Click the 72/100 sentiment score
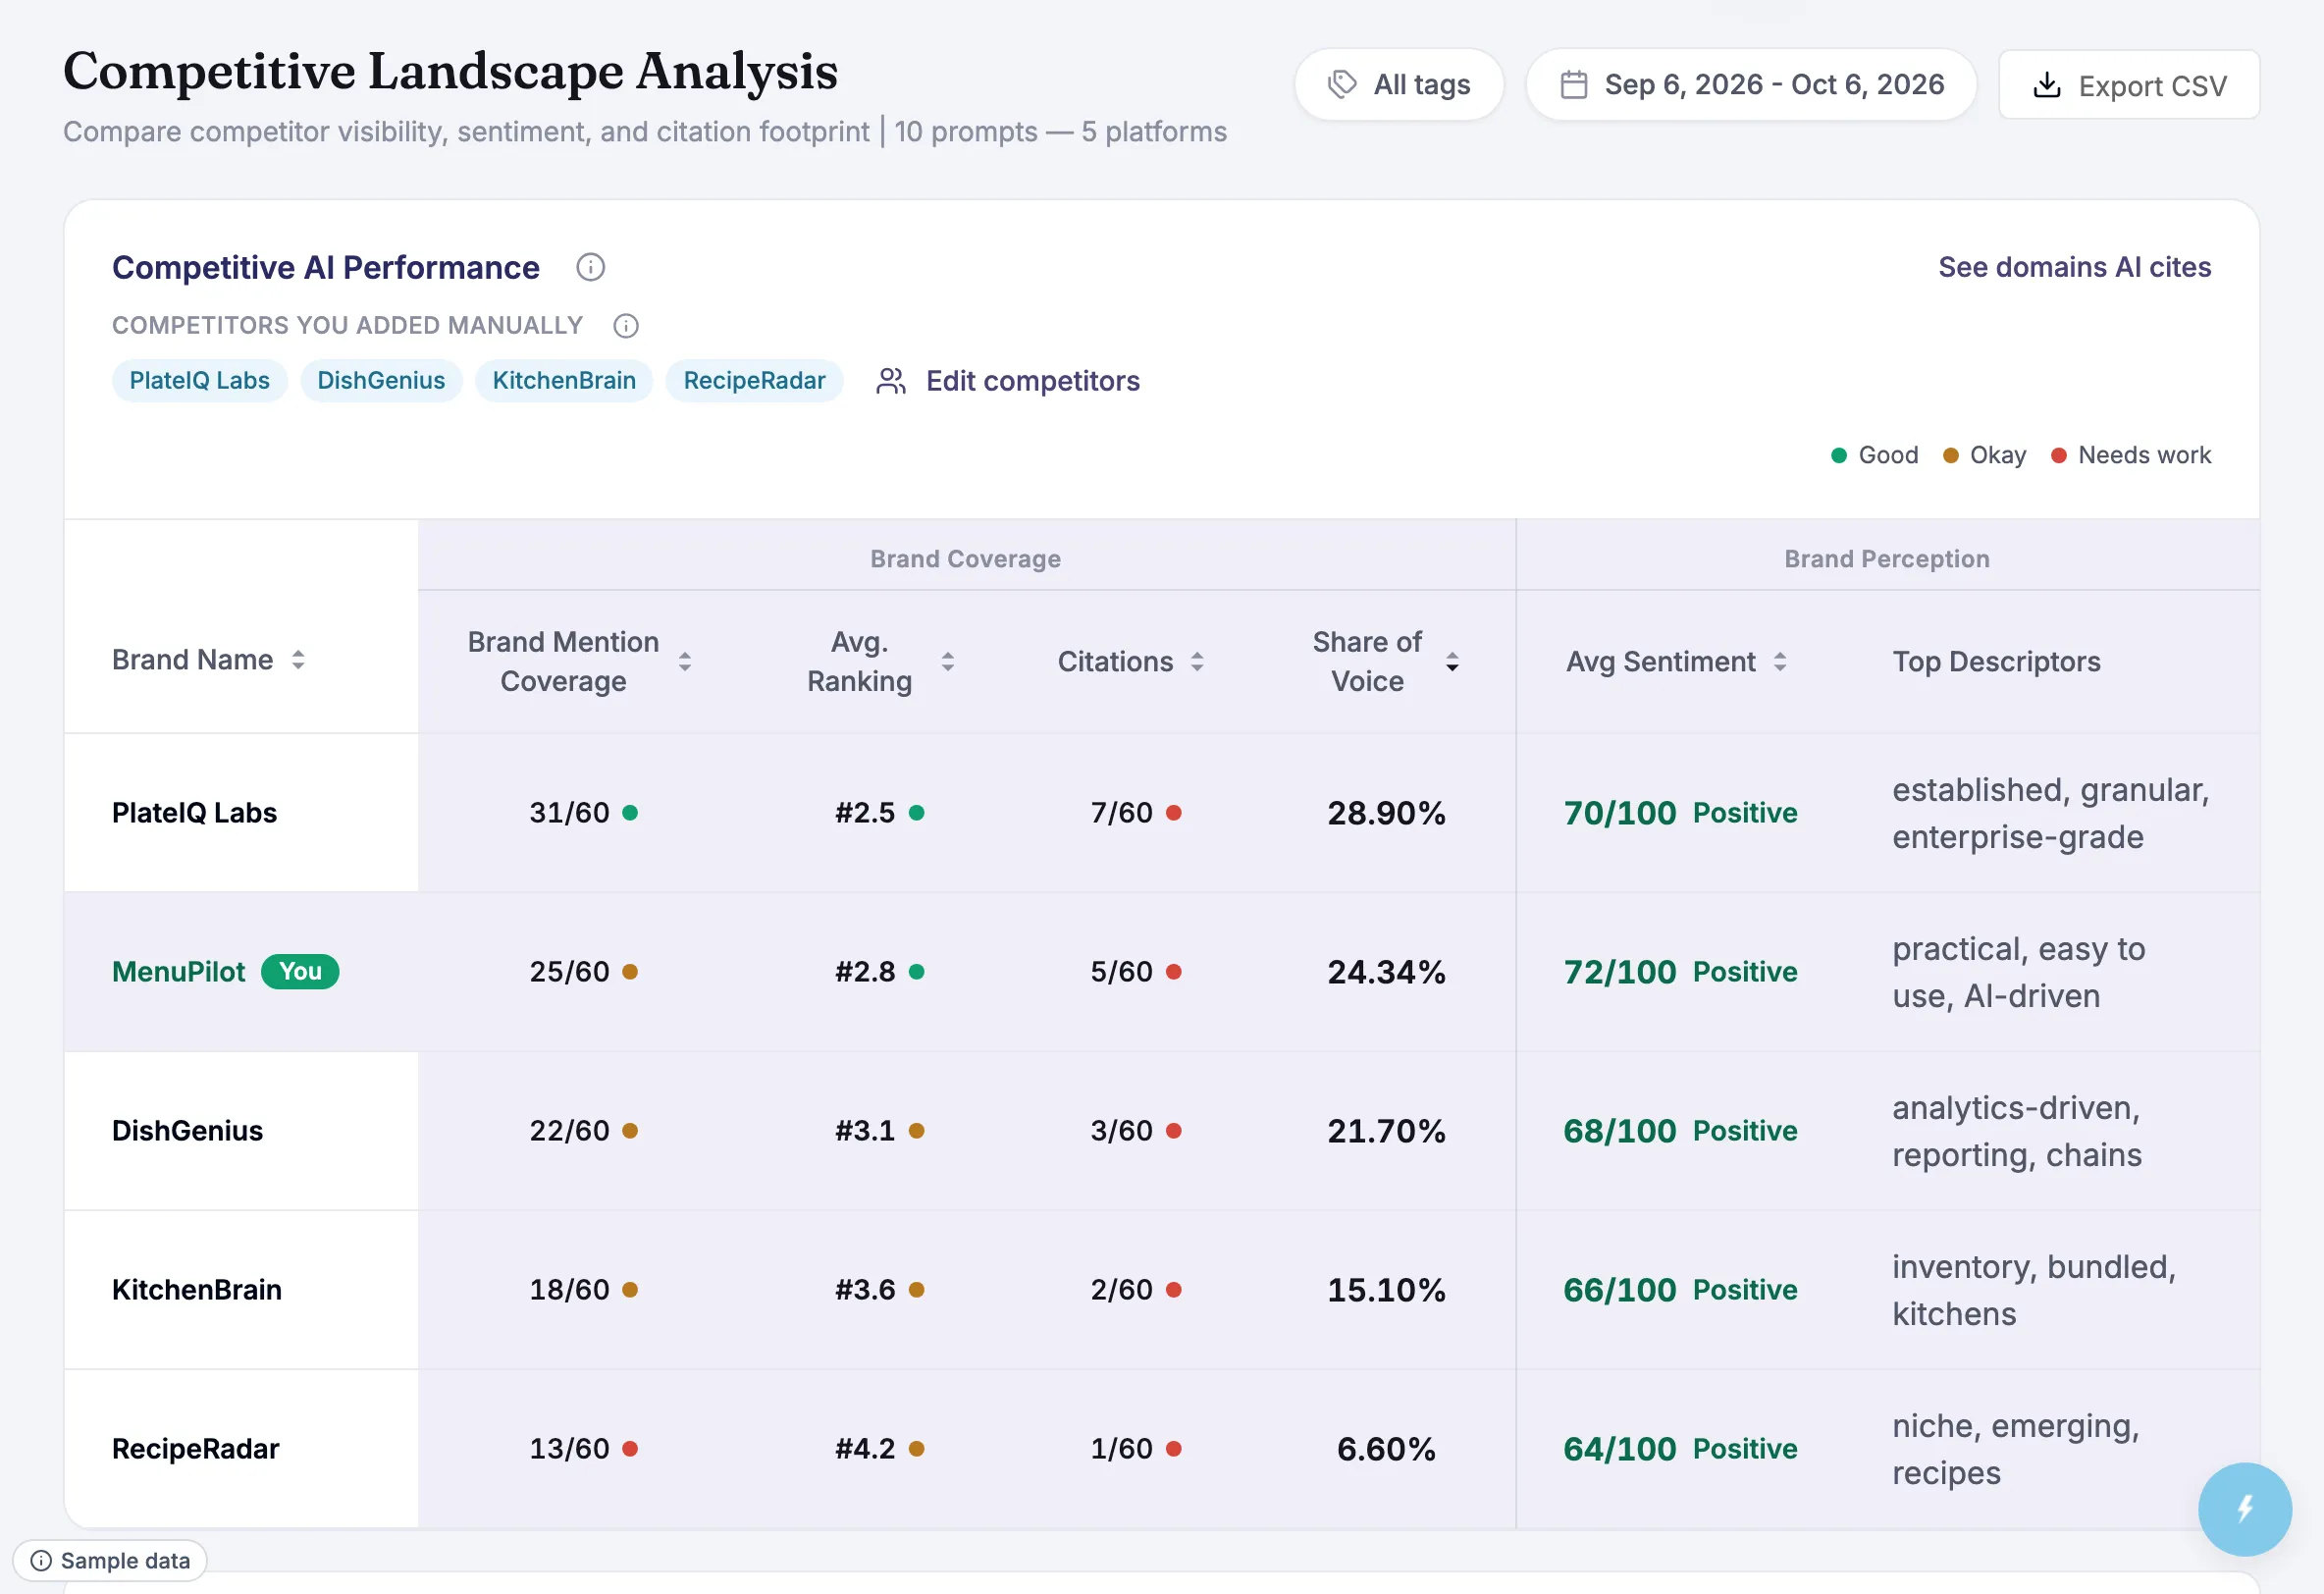This screenshot has width=2324, height=1594. 1619,971
